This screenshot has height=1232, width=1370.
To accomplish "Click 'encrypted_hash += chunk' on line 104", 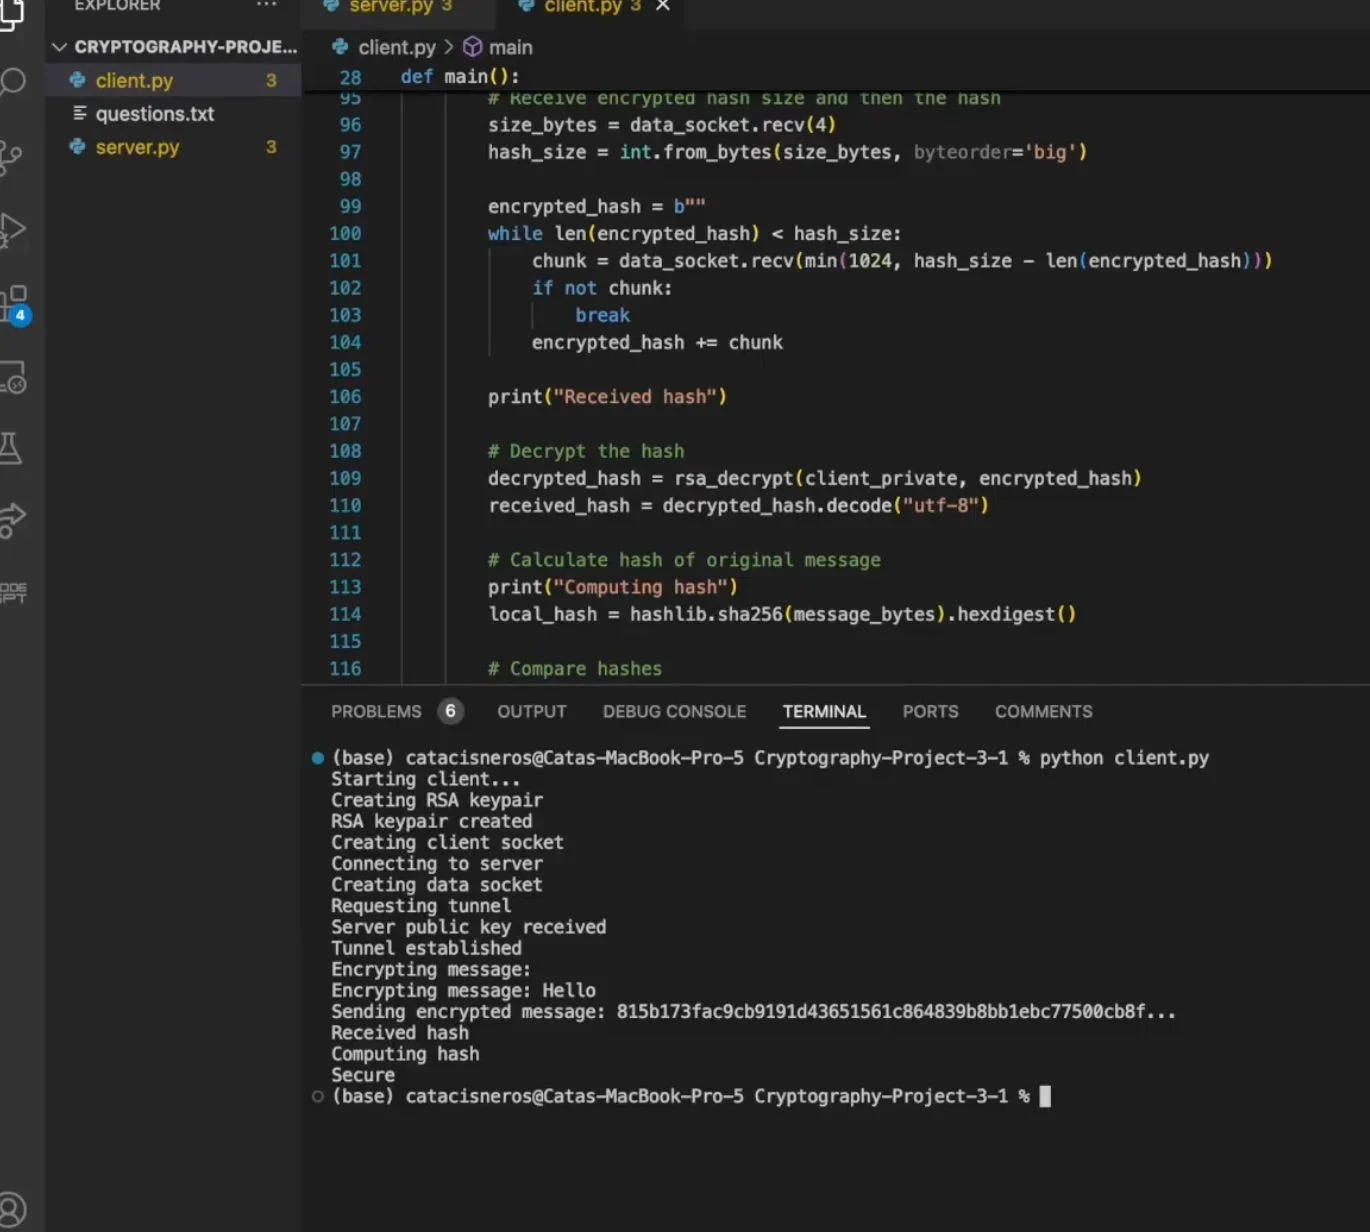I will coord(657,342).
